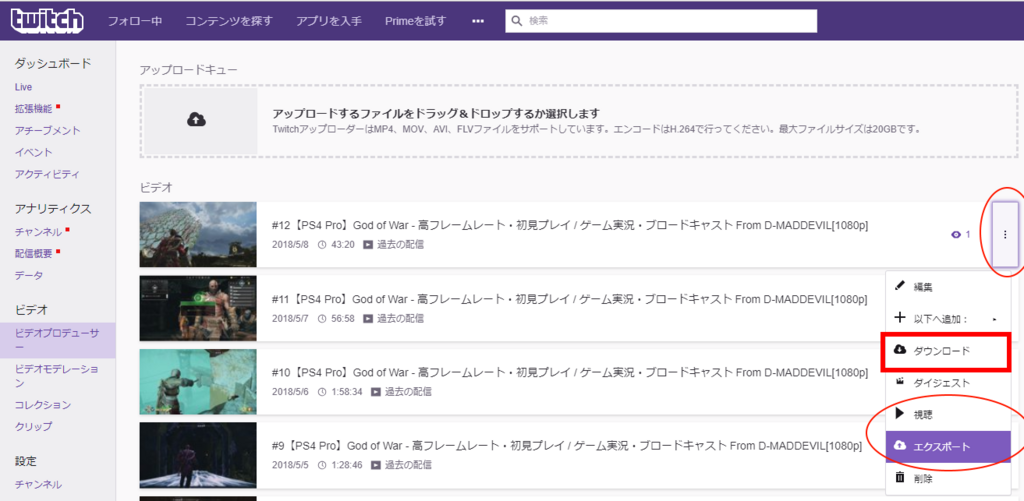Click the duration 56:58
Image resolution: width=1024 pixels, height=501 pixels.
(x=344, y=319)
